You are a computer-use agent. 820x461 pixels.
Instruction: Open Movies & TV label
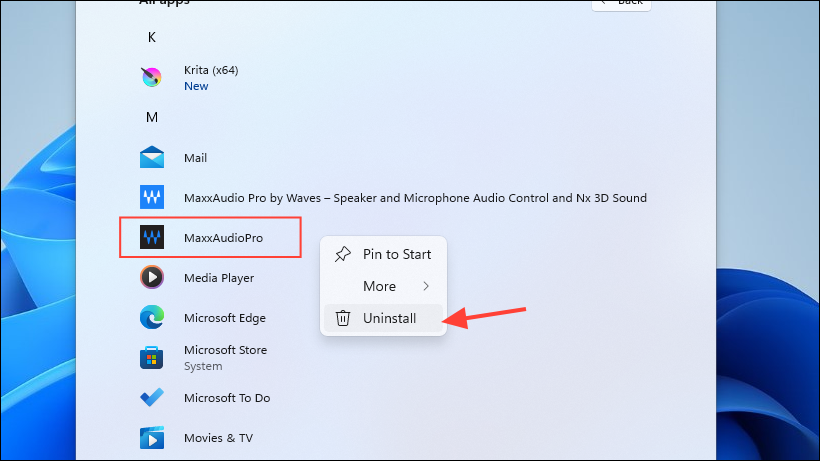pos(219,438)
